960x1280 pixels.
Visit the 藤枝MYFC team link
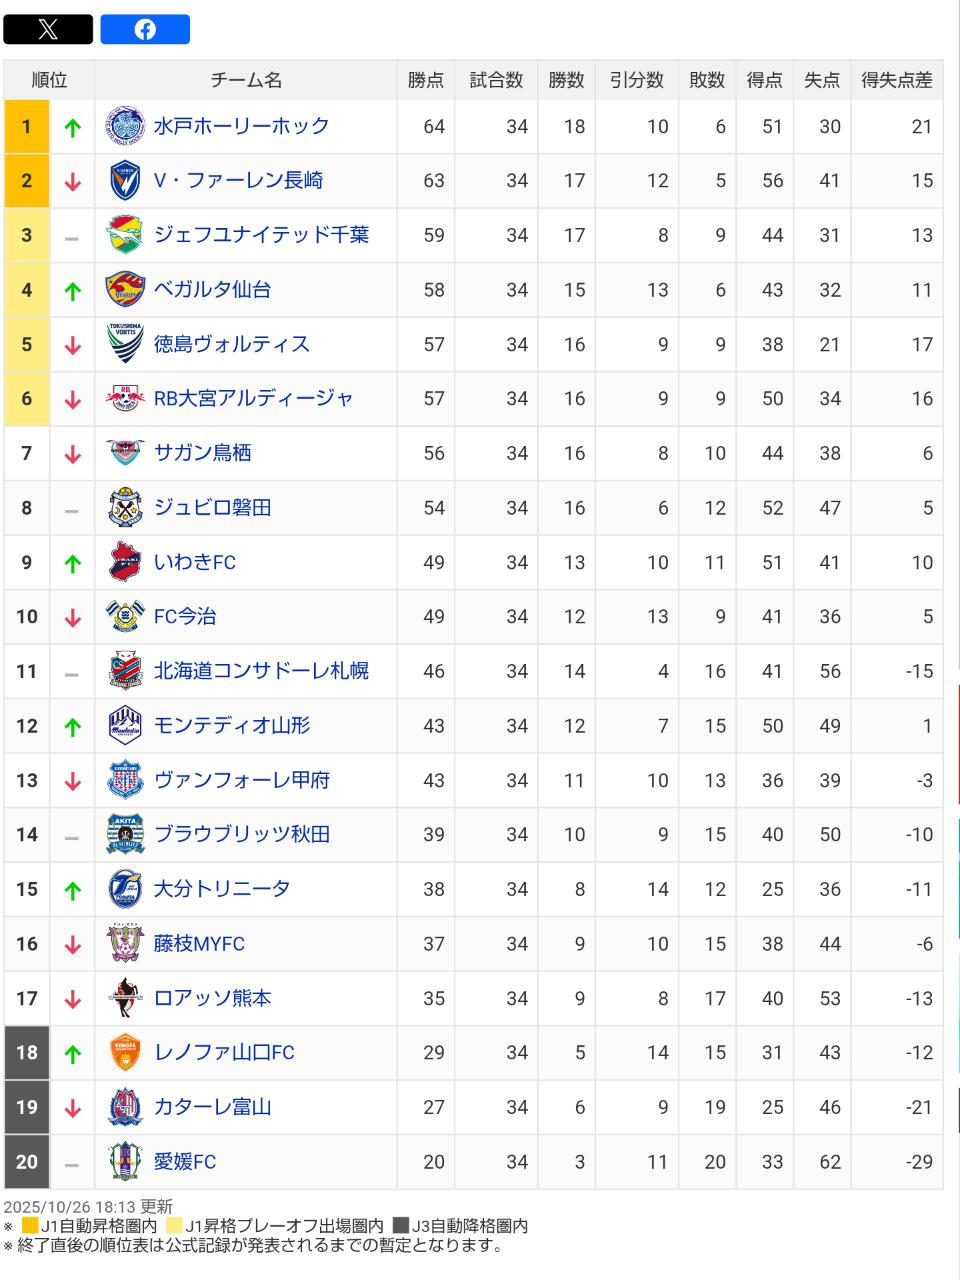coord(199,944)
